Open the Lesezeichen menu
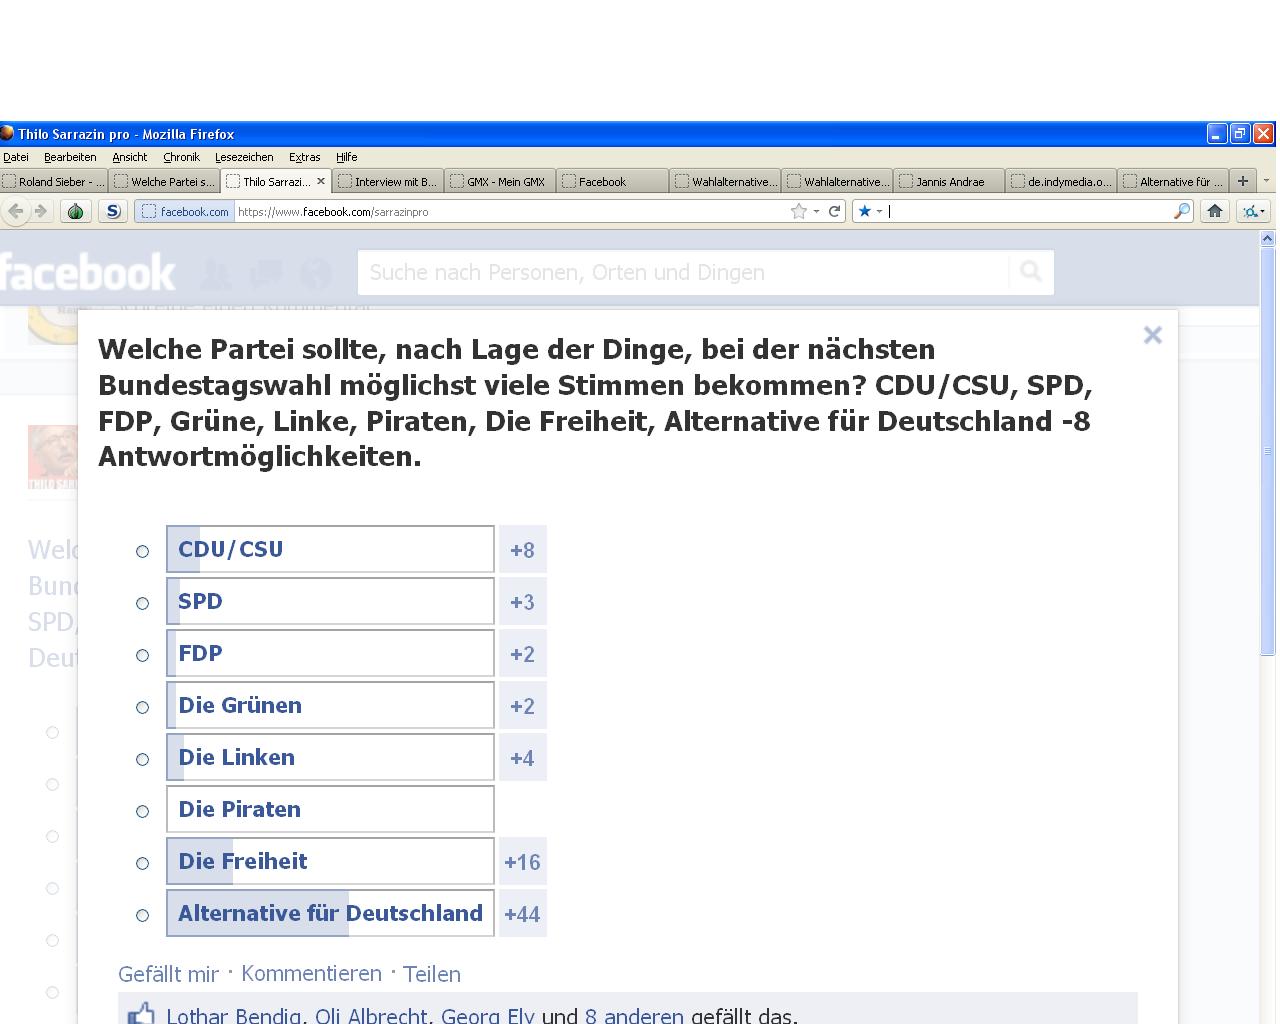 pos(244,157)
